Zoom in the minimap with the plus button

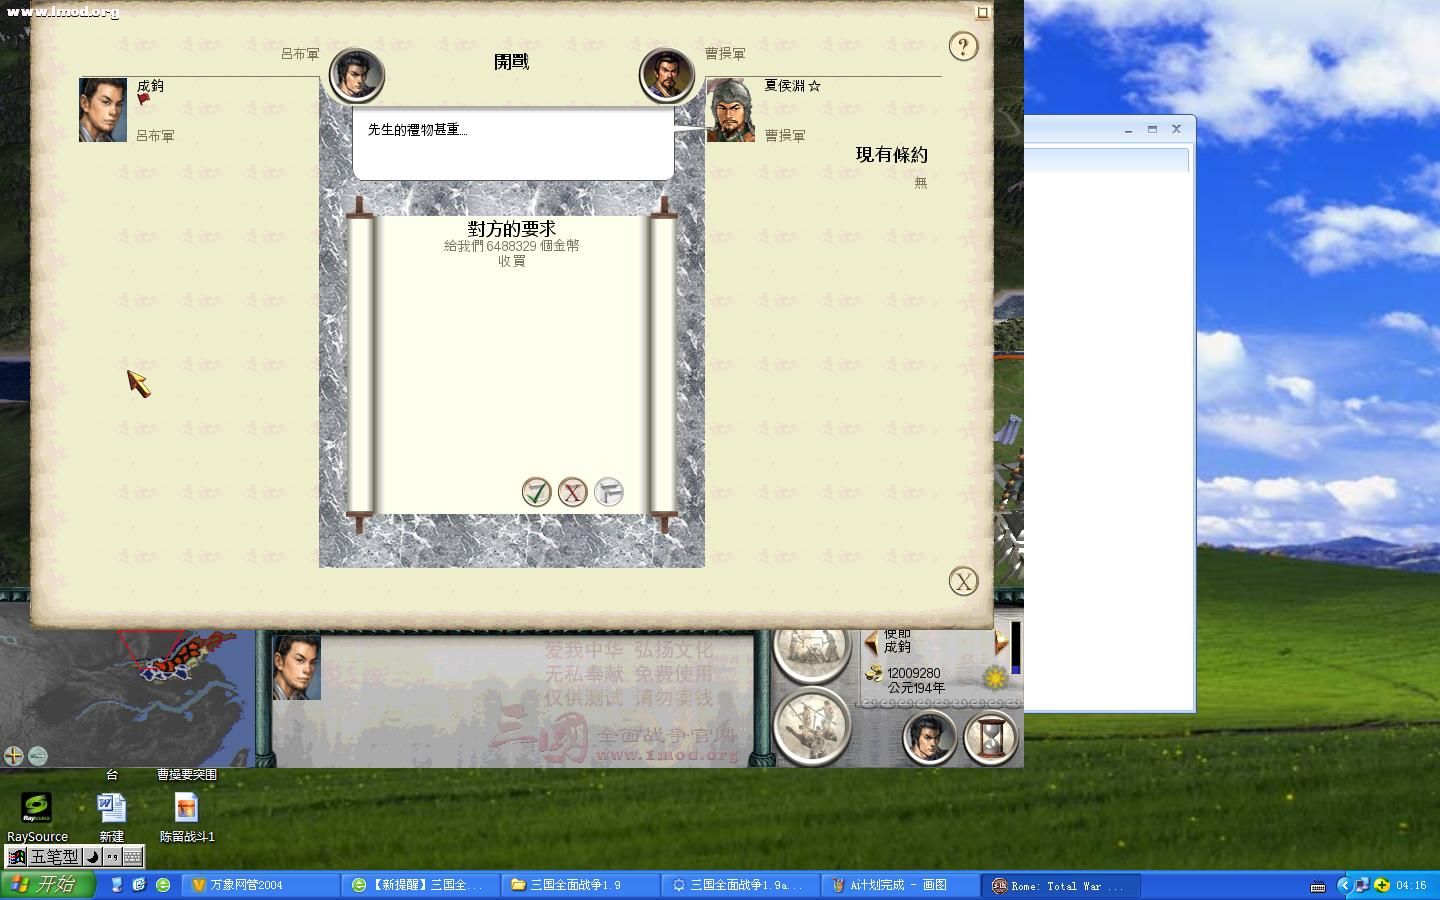coord(14,756)
